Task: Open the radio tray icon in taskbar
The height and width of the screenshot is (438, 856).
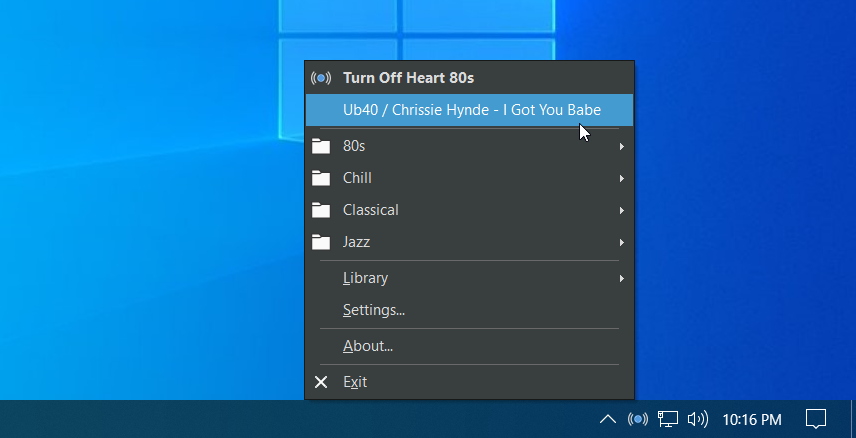Action: click(638, 419)
